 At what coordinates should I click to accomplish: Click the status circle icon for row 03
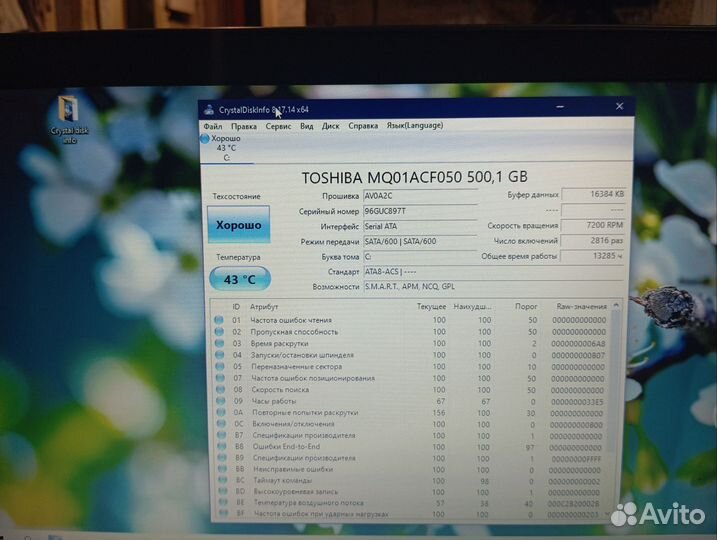point(219,343)
